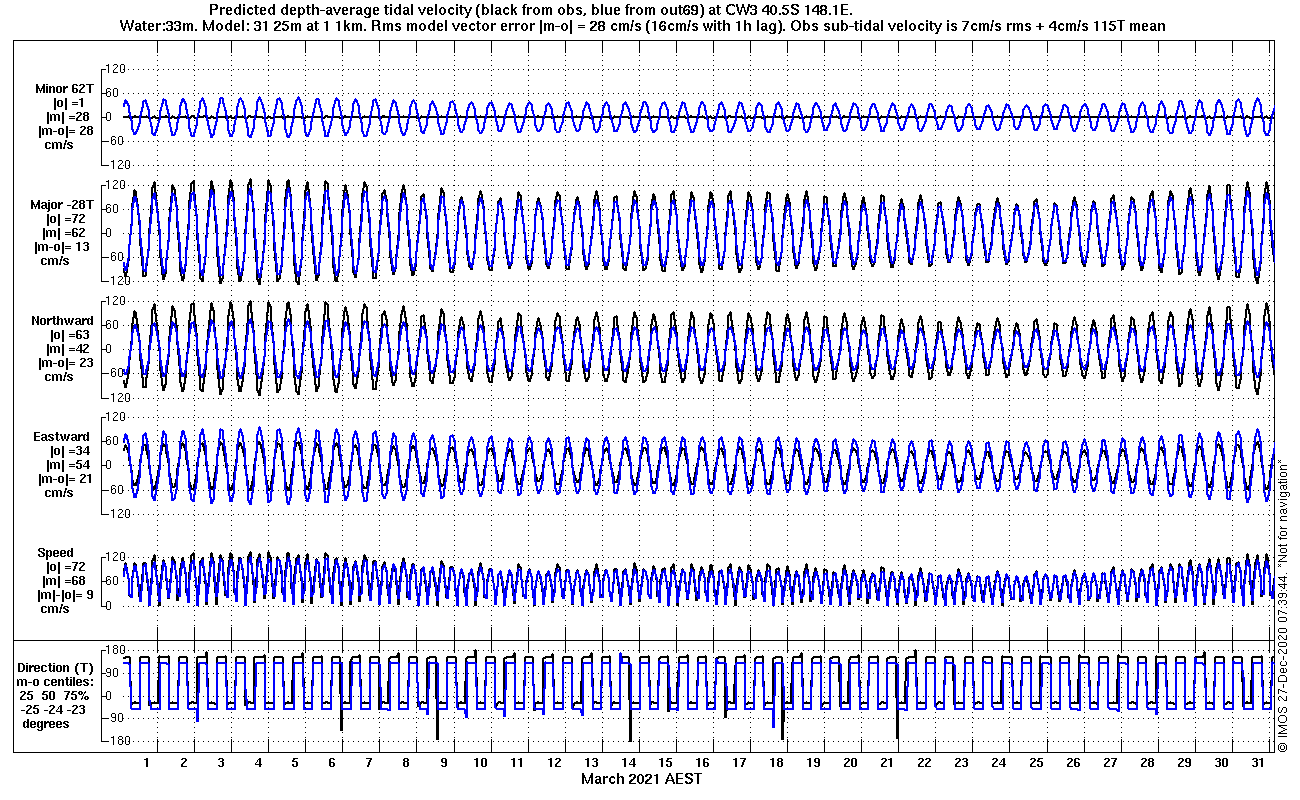
Task: Select "|m|-|o|= 9" in the Speed panel
Action: 65,595
